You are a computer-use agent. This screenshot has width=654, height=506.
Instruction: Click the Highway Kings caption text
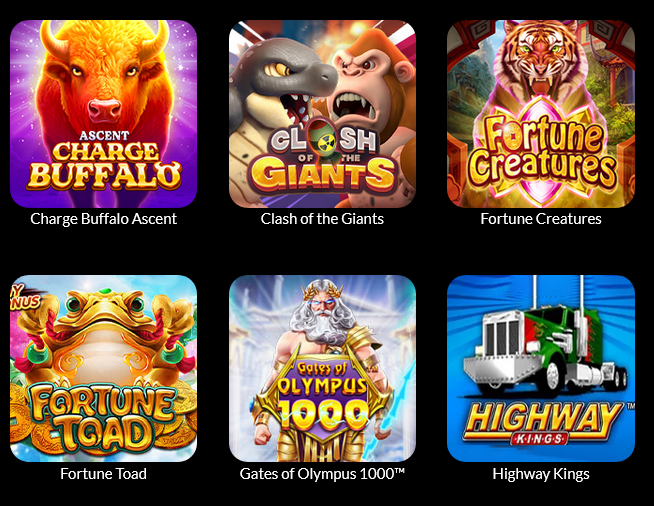click(541, 474)
